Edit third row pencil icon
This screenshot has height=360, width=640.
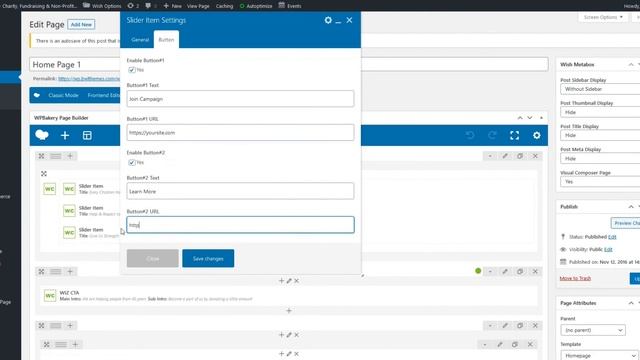click(x=505, y=326)
